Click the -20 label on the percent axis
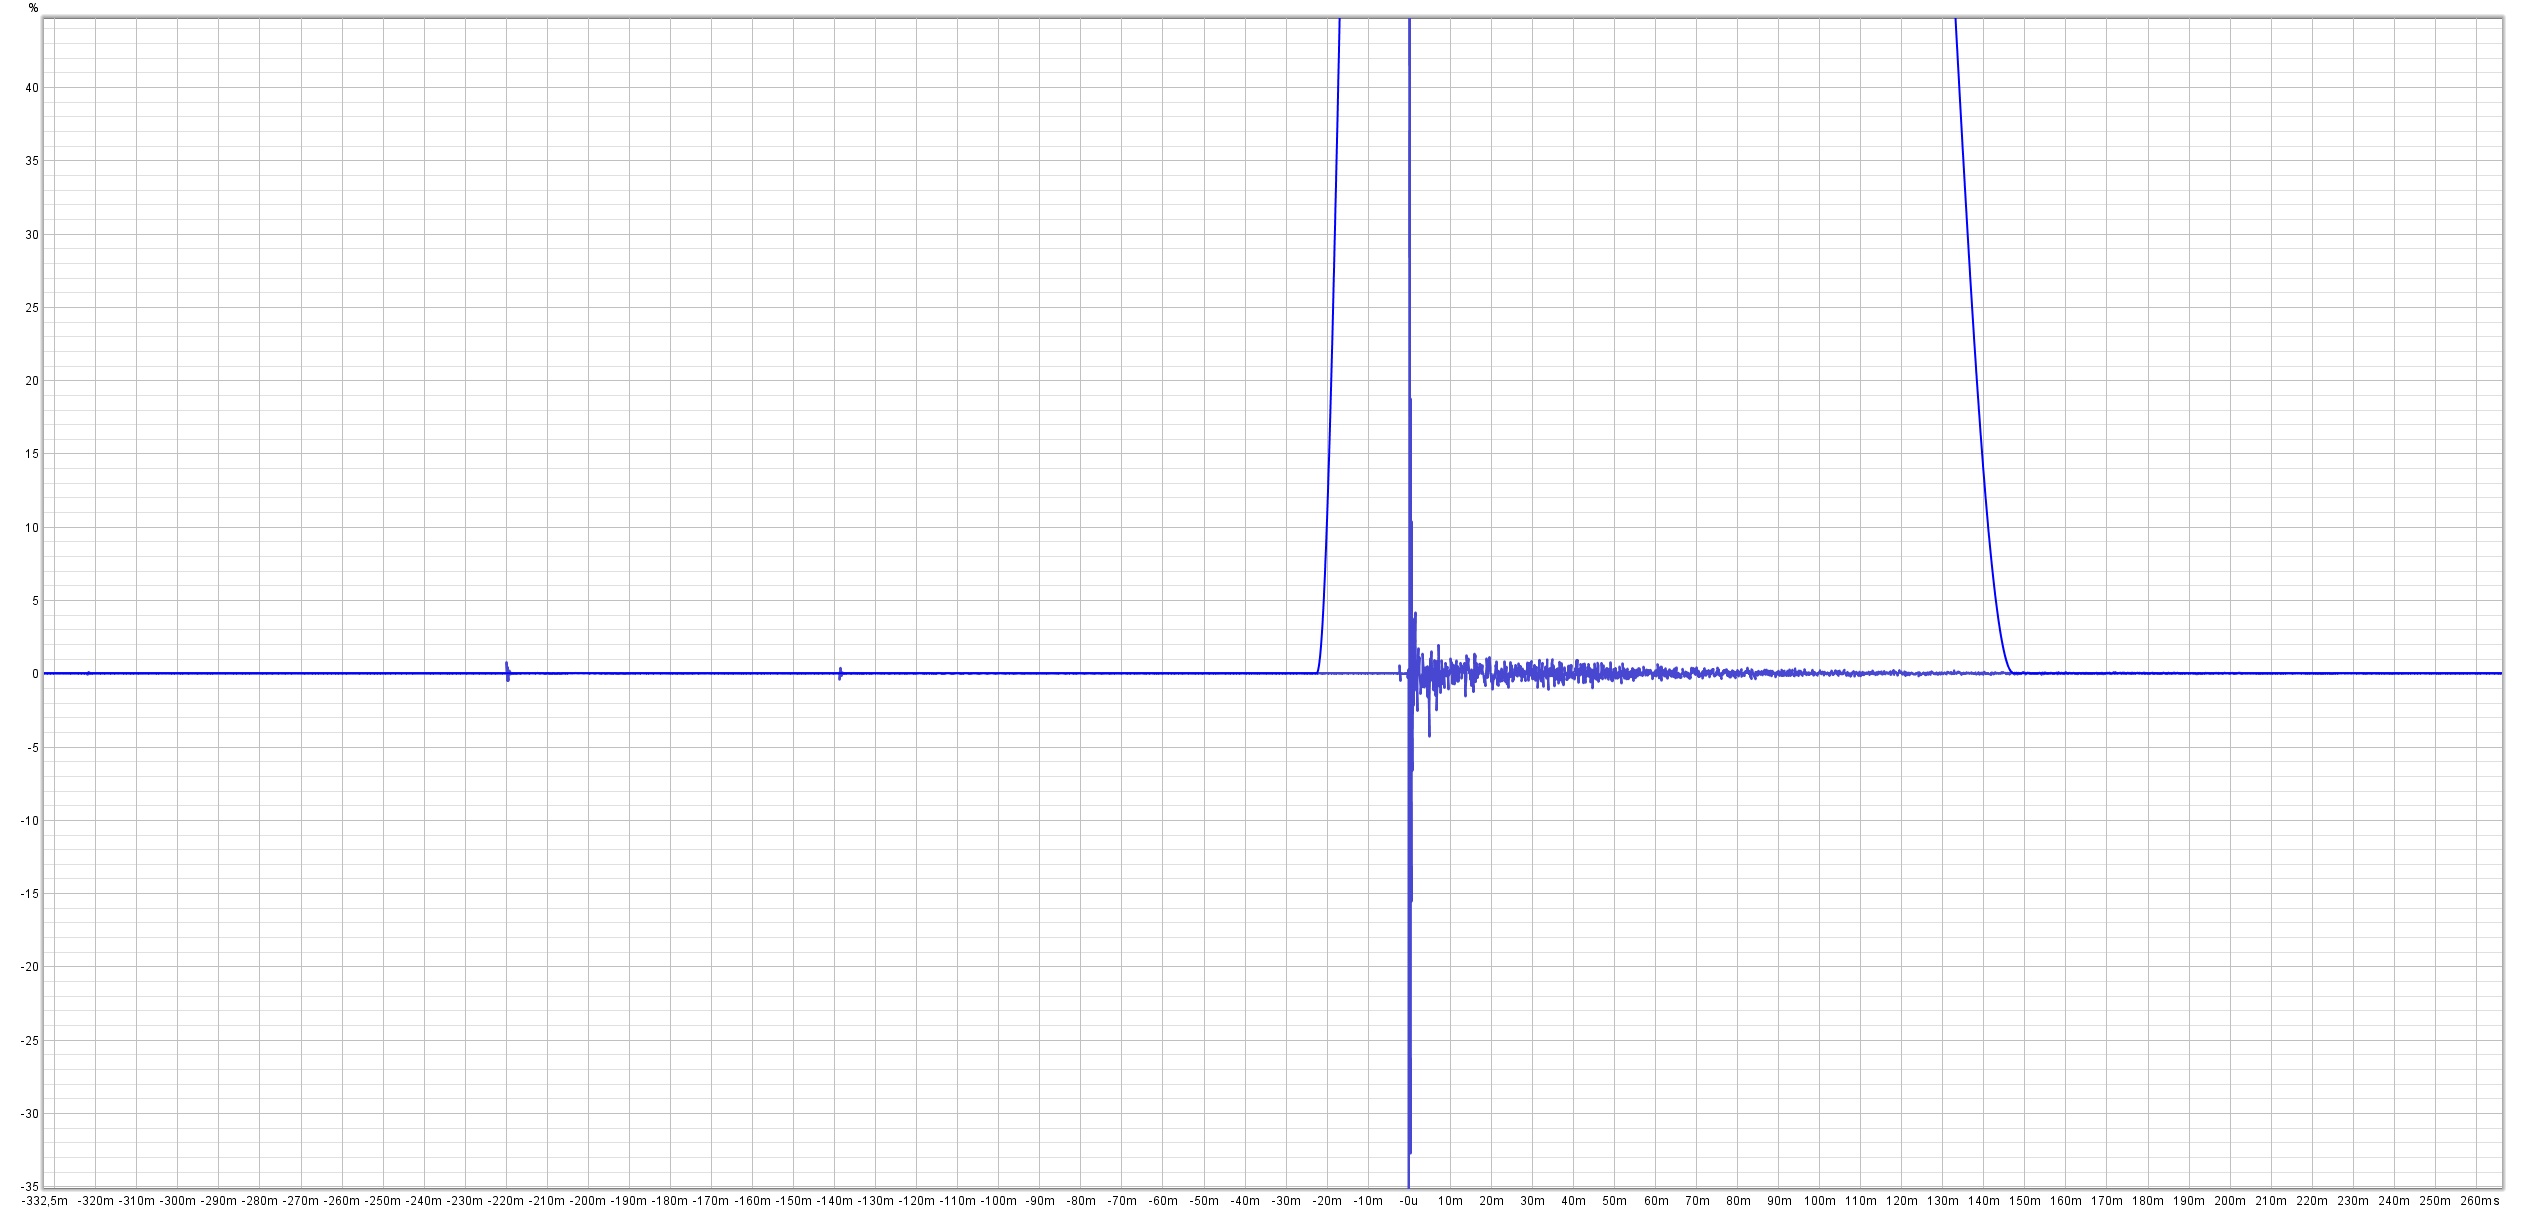Screen dimensions: 2524x1212 [x=31, y=967]
